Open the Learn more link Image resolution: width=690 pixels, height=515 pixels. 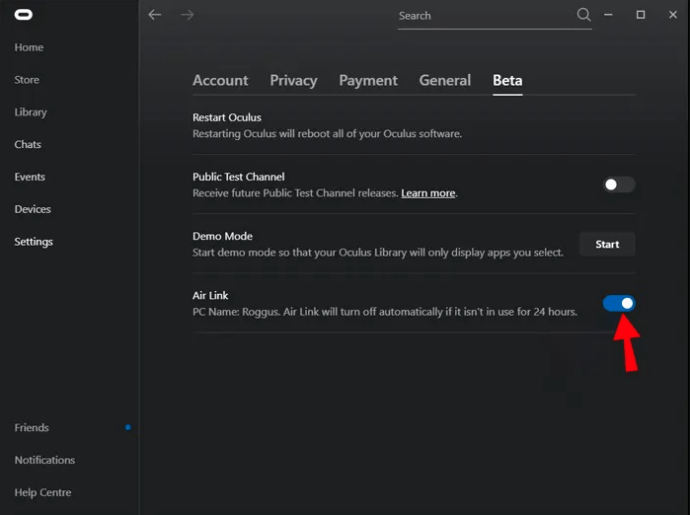(x=428, y=193)
